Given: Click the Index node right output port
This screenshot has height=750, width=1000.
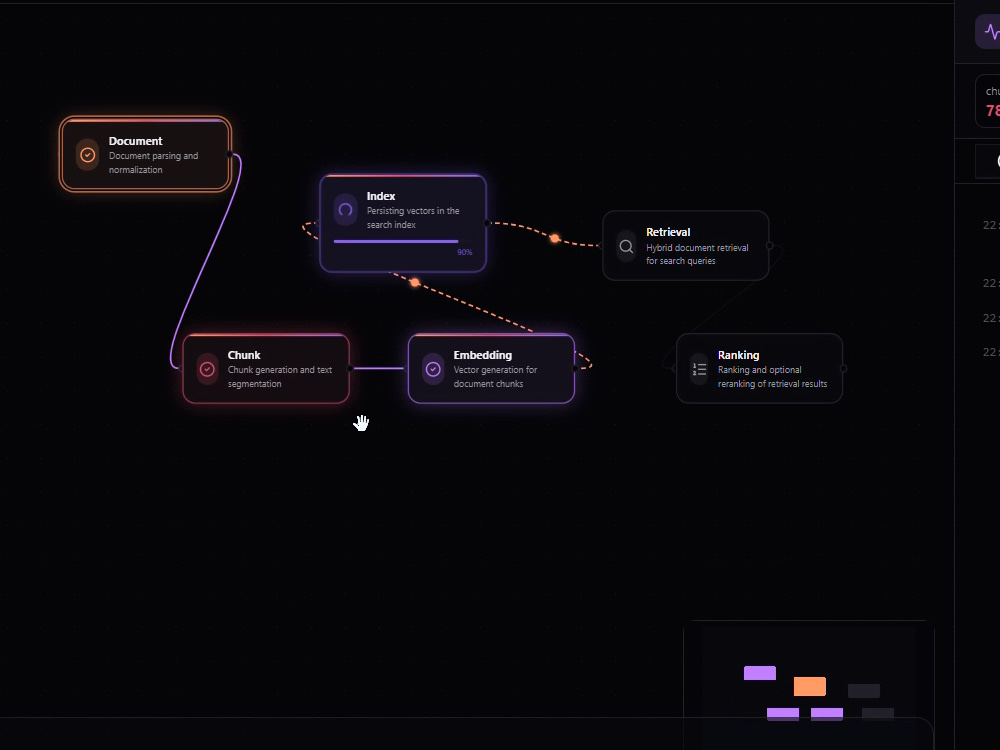Looking at the screenshot, I should tap(487, 223).
